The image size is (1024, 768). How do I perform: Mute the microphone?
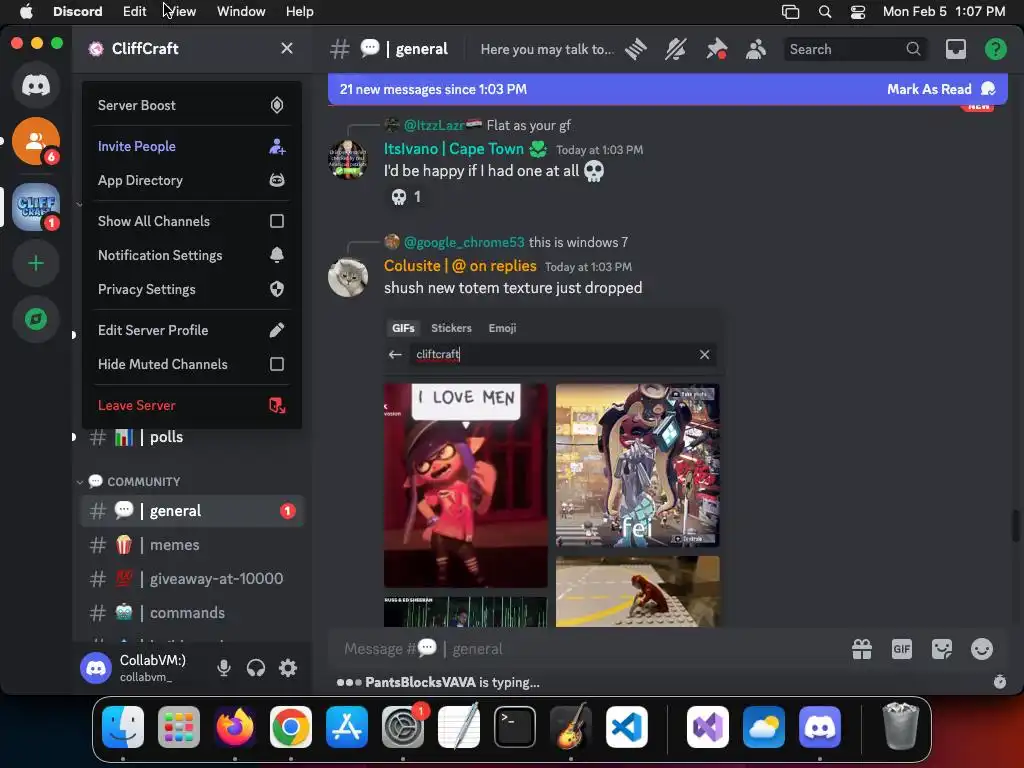pyautogui.click(x=224, y=667)
